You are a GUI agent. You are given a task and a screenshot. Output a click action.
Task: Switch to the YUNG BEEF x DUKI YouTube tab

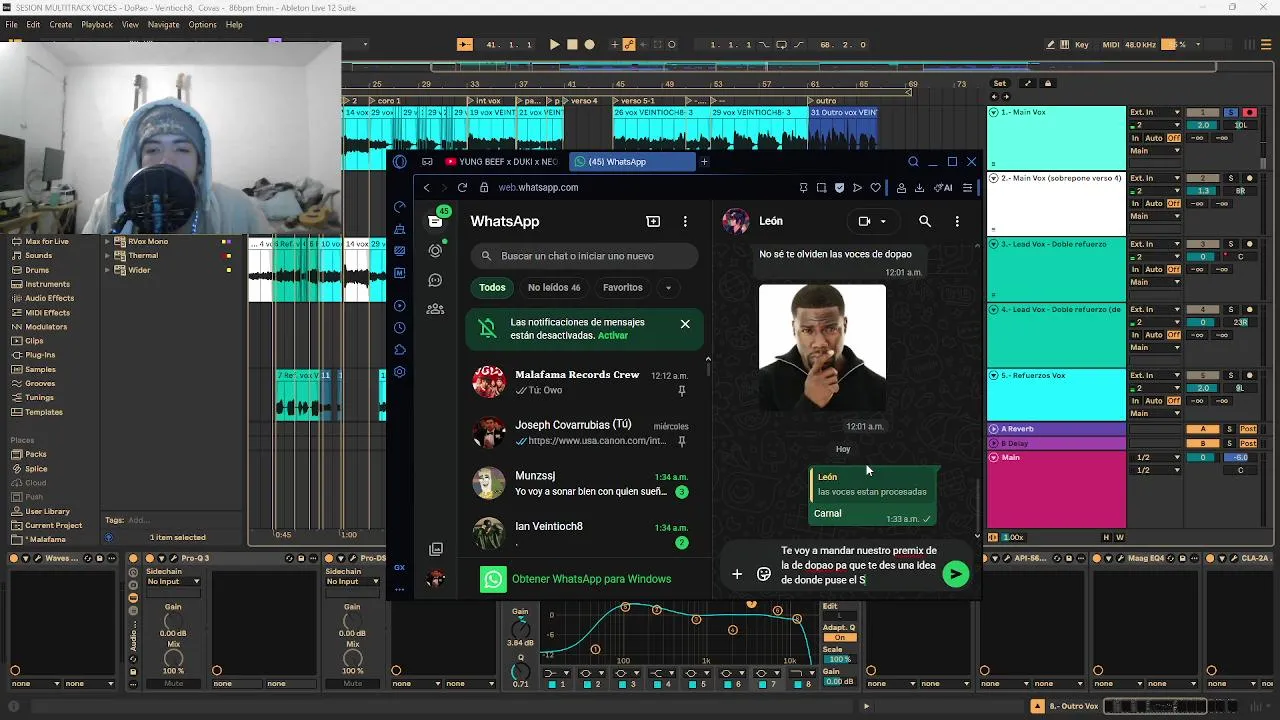coord(501,162)
